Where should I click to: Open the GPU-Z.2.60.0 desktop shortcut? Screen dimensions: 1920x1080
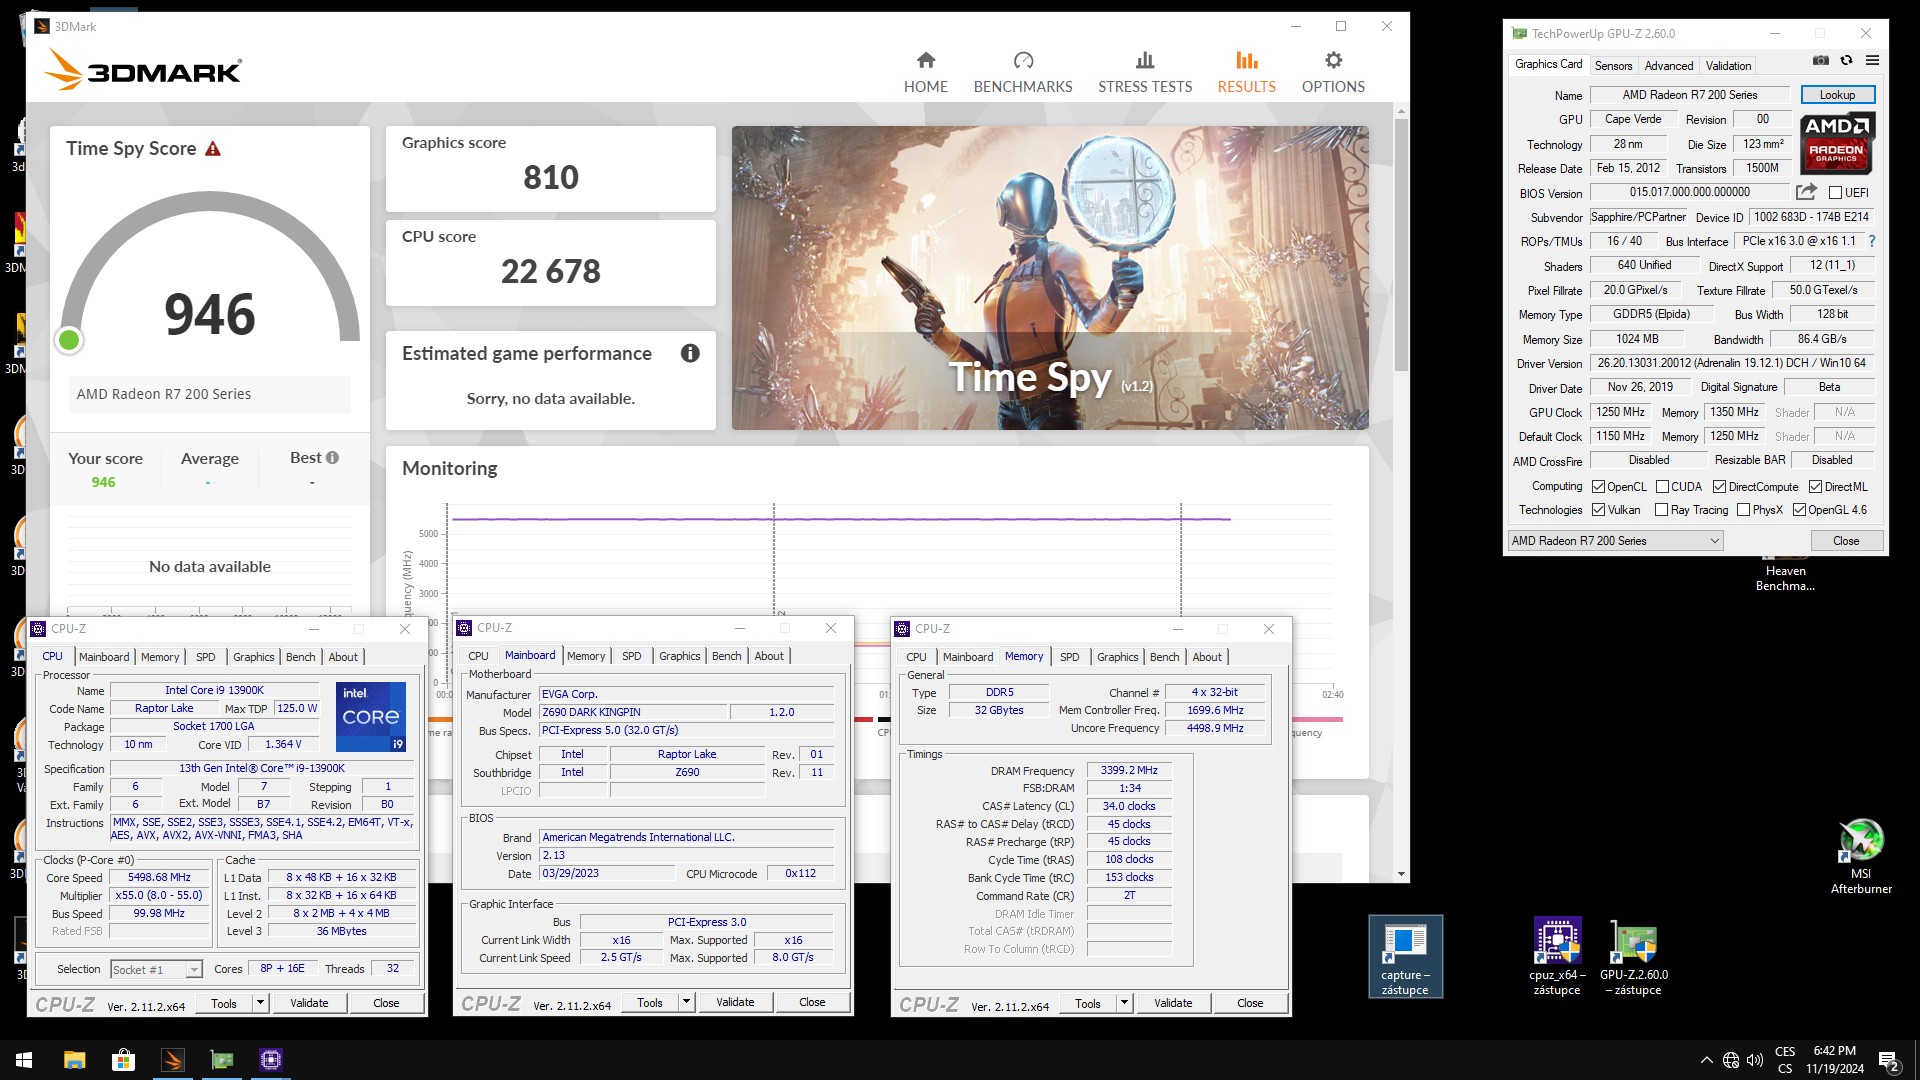point(1634,957)
